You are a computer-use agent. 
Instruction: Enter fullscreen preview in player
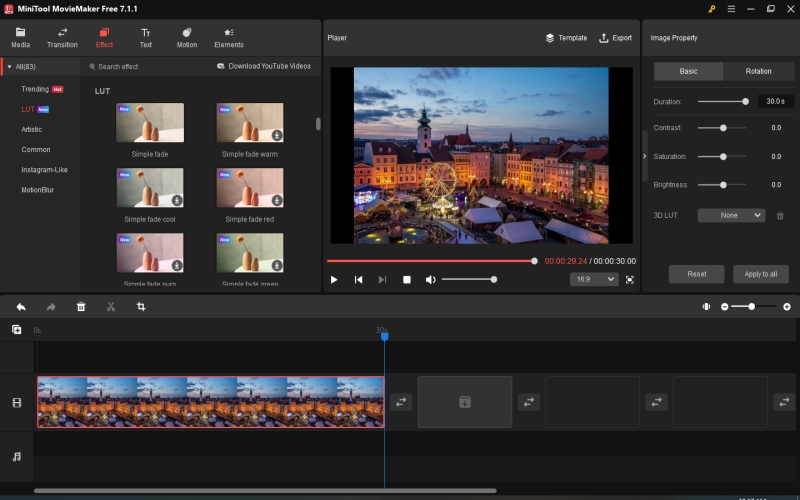point(630,280)
